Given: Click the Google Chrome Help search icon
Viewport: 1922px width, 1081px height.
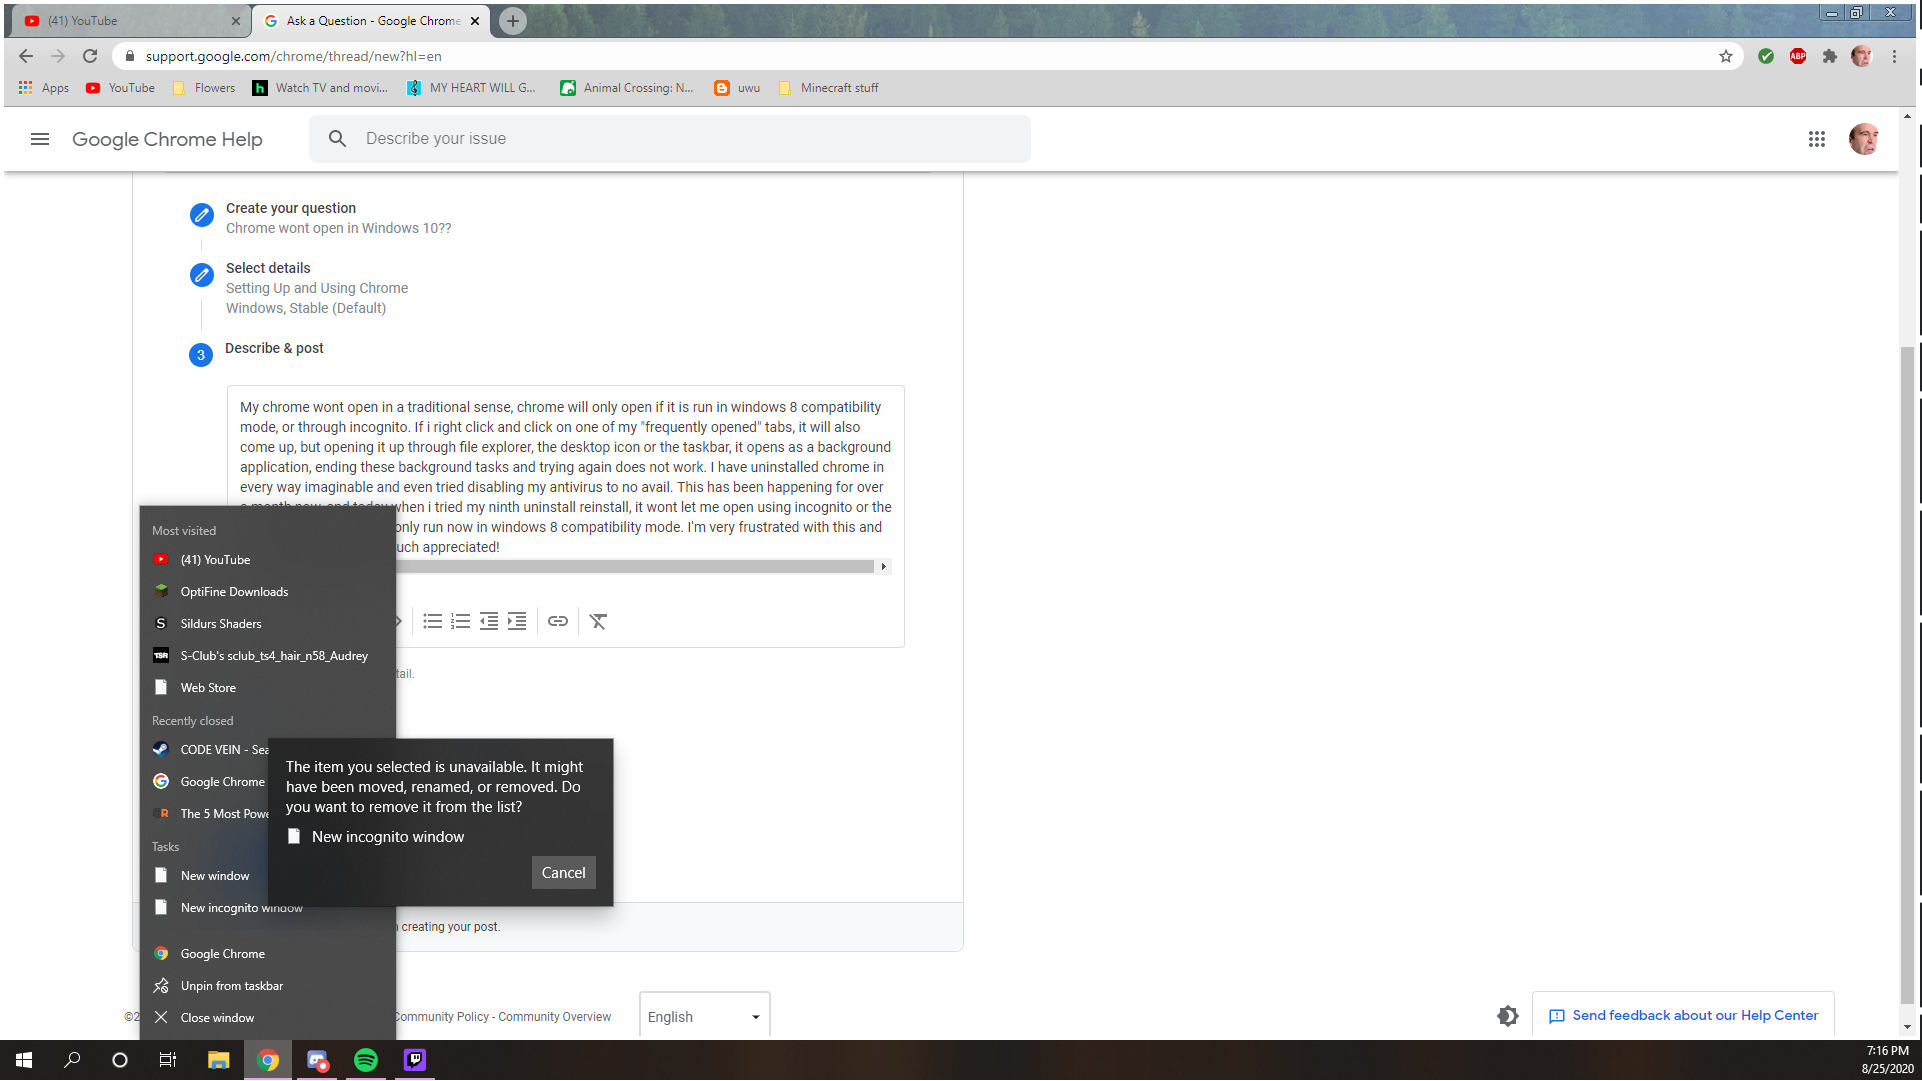Looking at the screenshot, I should coord(338,137).
